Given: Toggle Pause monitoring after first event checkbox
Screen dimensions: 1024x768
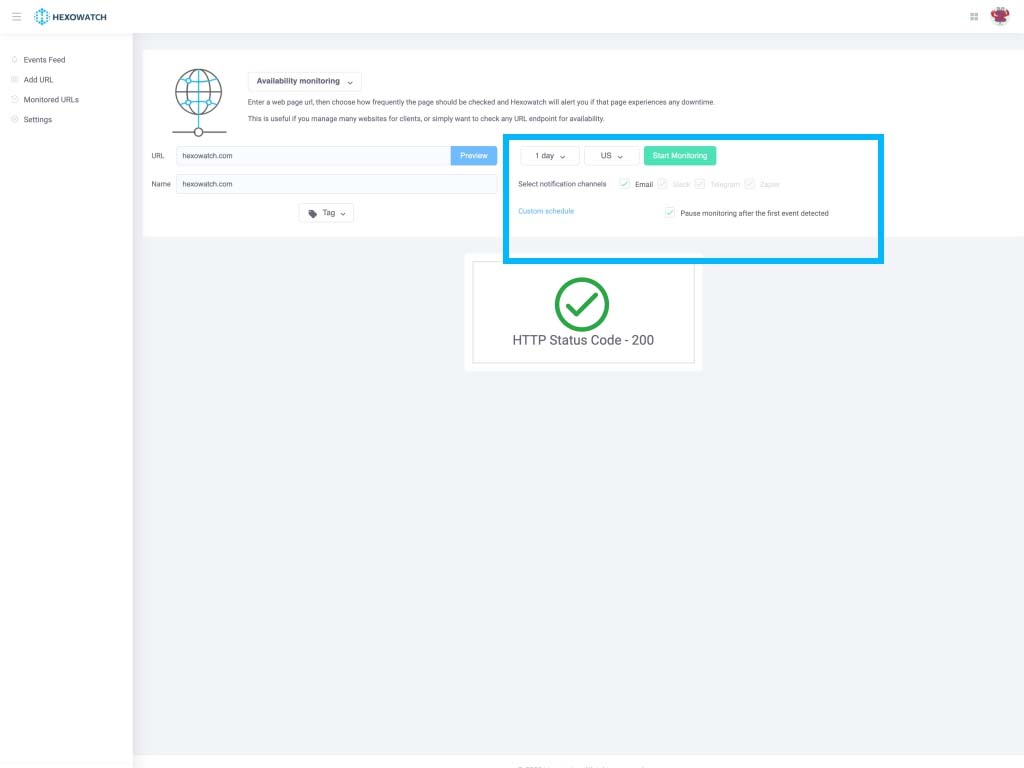Looking at the screenshot, I should 669,212.
